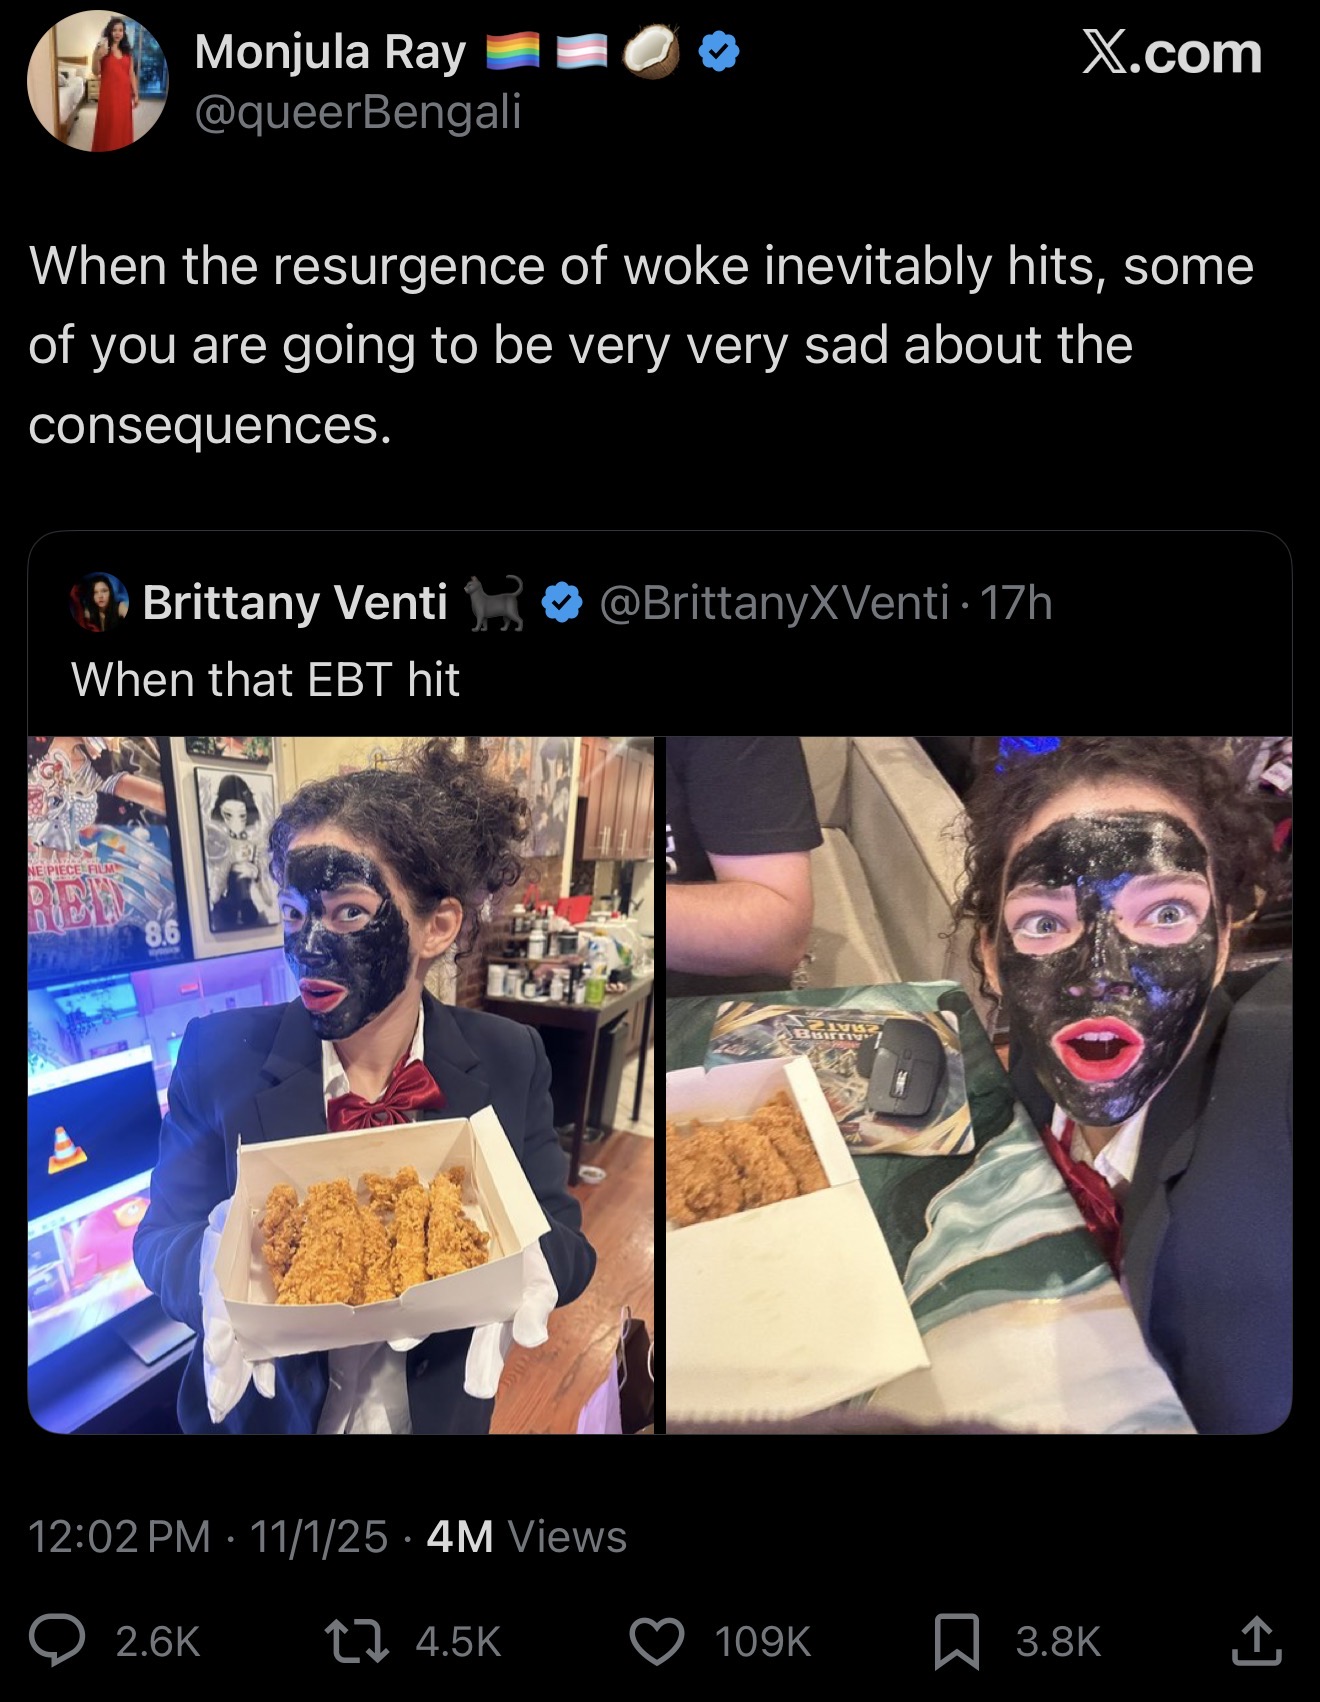This screenshot has width=1320, height=1702.
Task: Tap the rainbow flag emoji
Action: [x=513, y=52]
